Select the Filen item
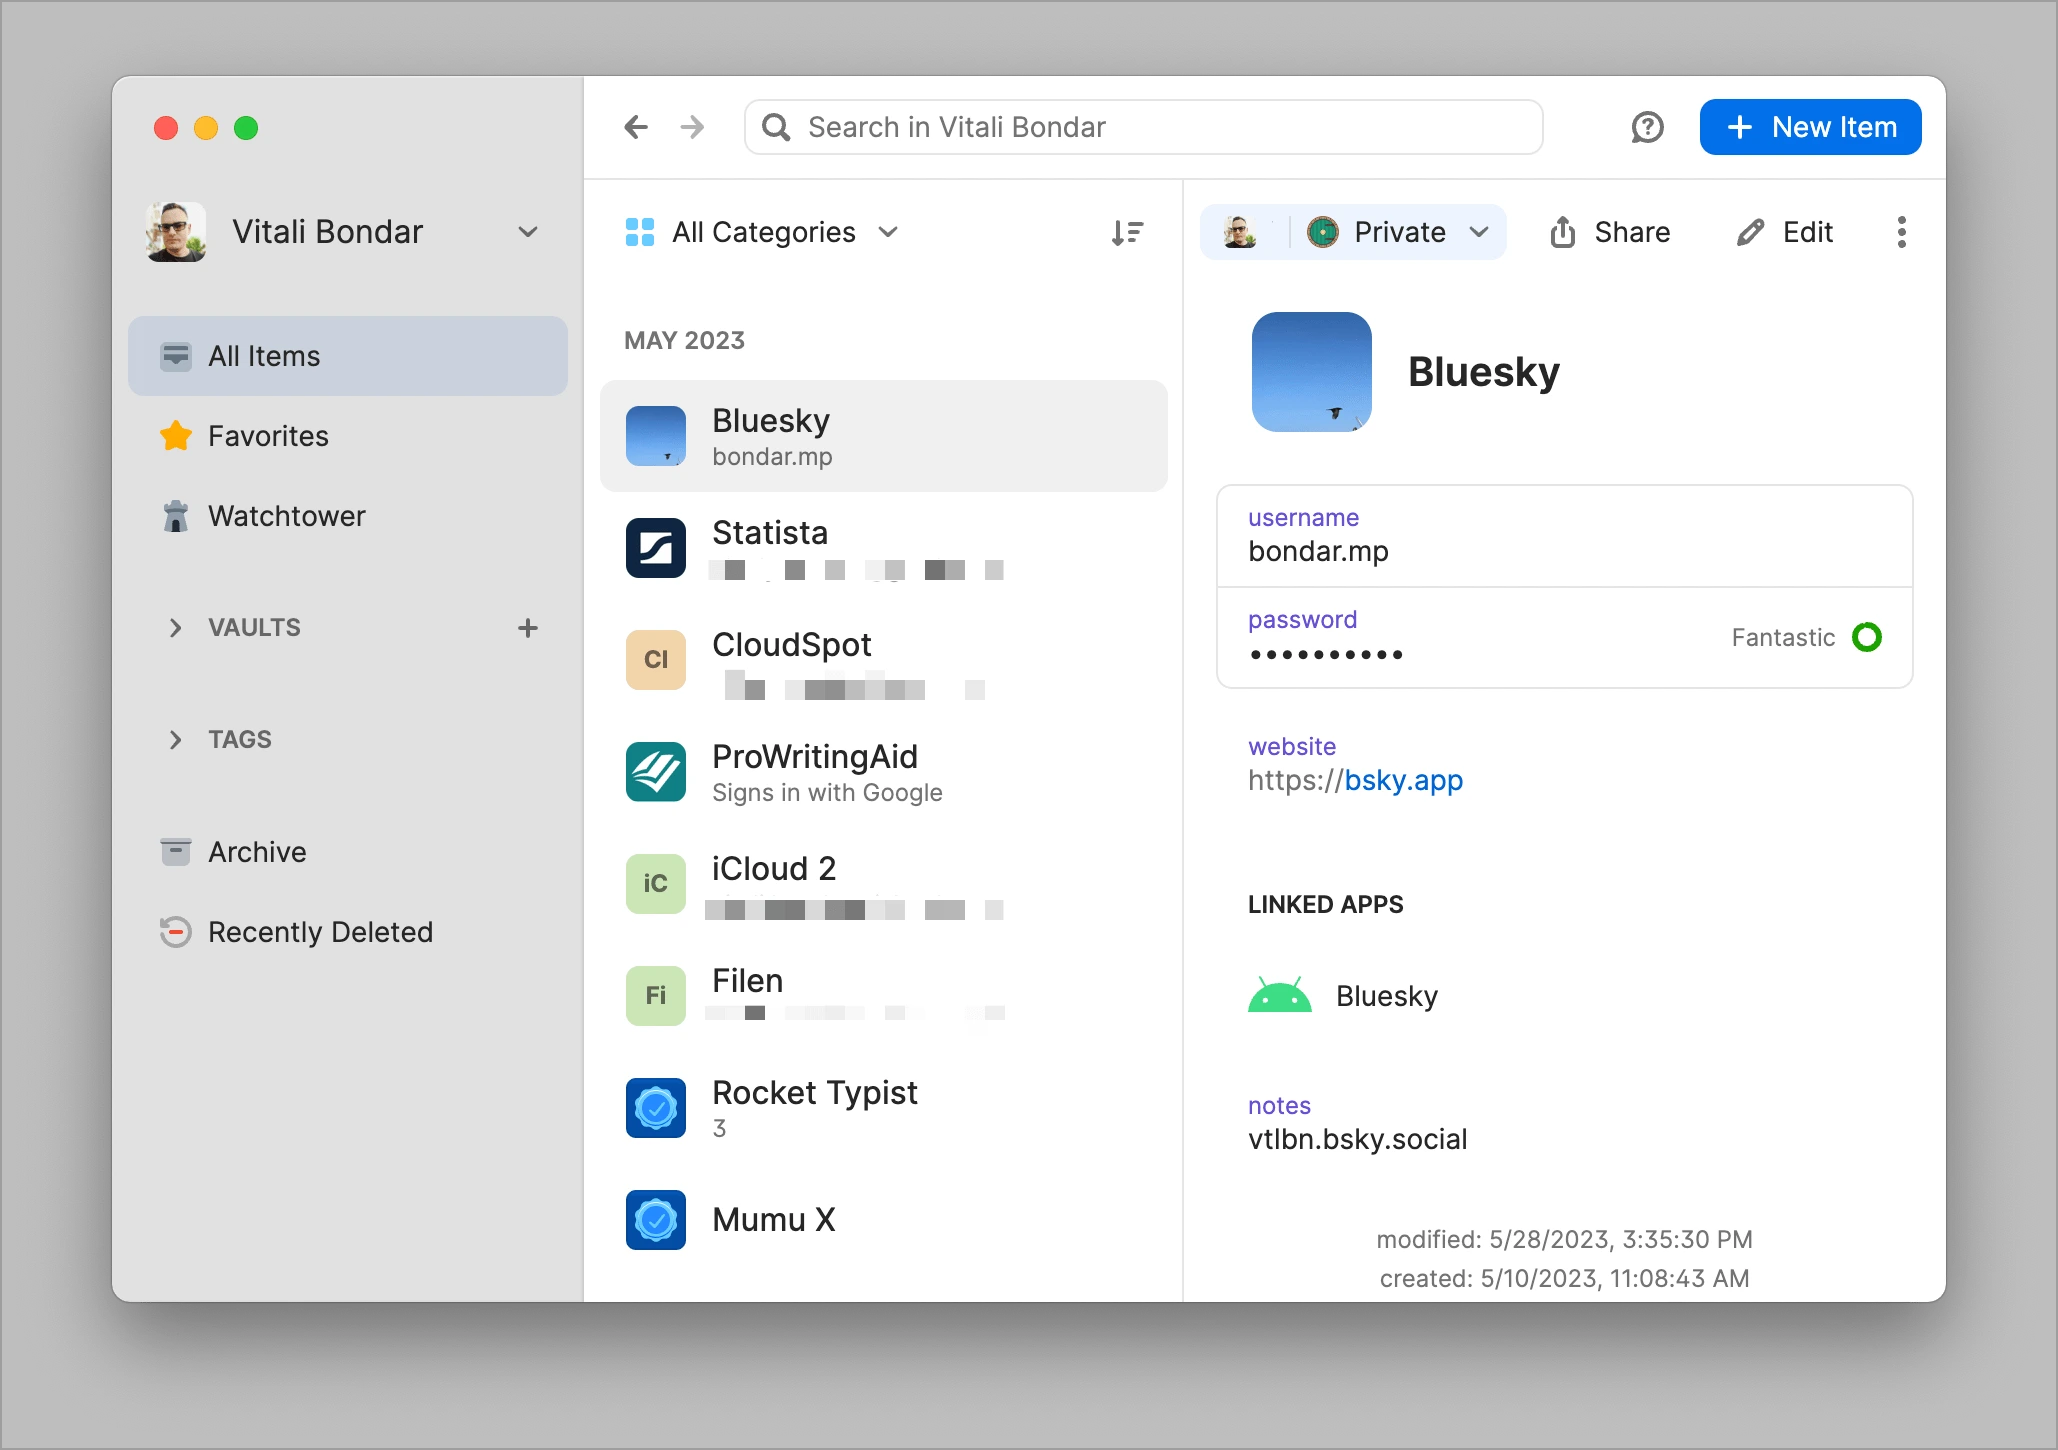The height and width of the screenshot is (1450, 2058). pyautogui.click(x=884, y=996)
